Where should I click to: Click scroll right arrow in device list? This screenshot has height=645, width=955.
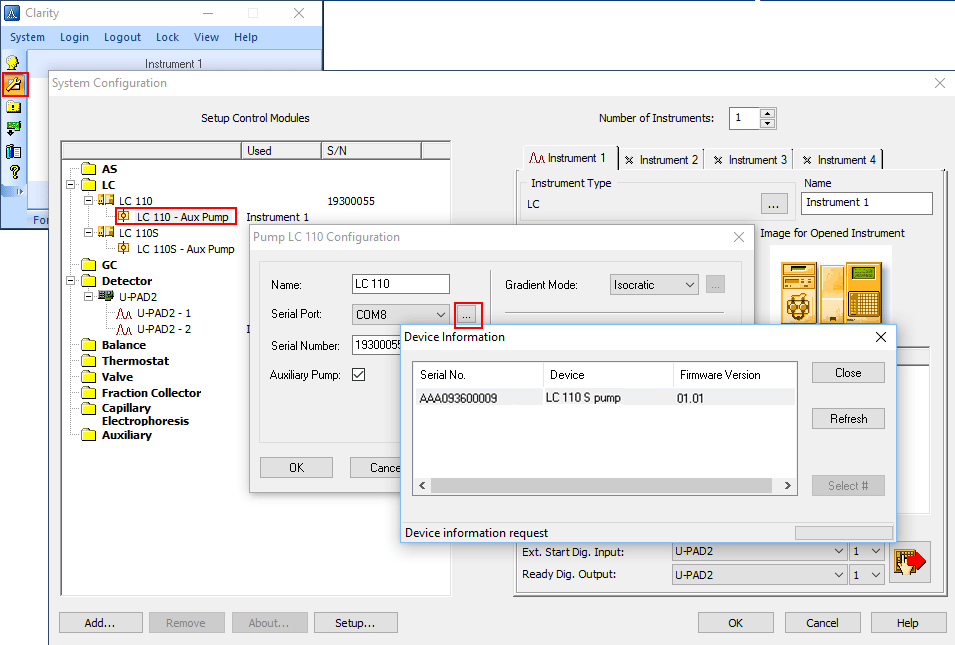click(x=787, y=485)
